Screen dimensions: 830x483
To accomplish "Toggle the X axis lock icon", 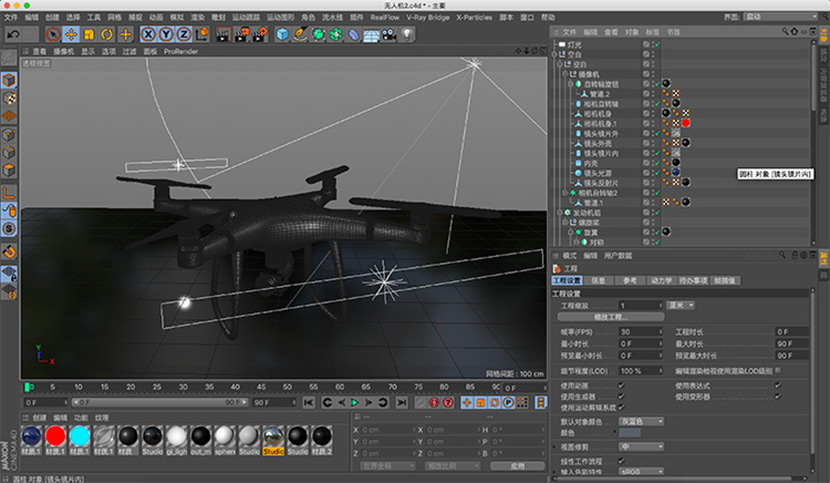I will coord(148,34).
